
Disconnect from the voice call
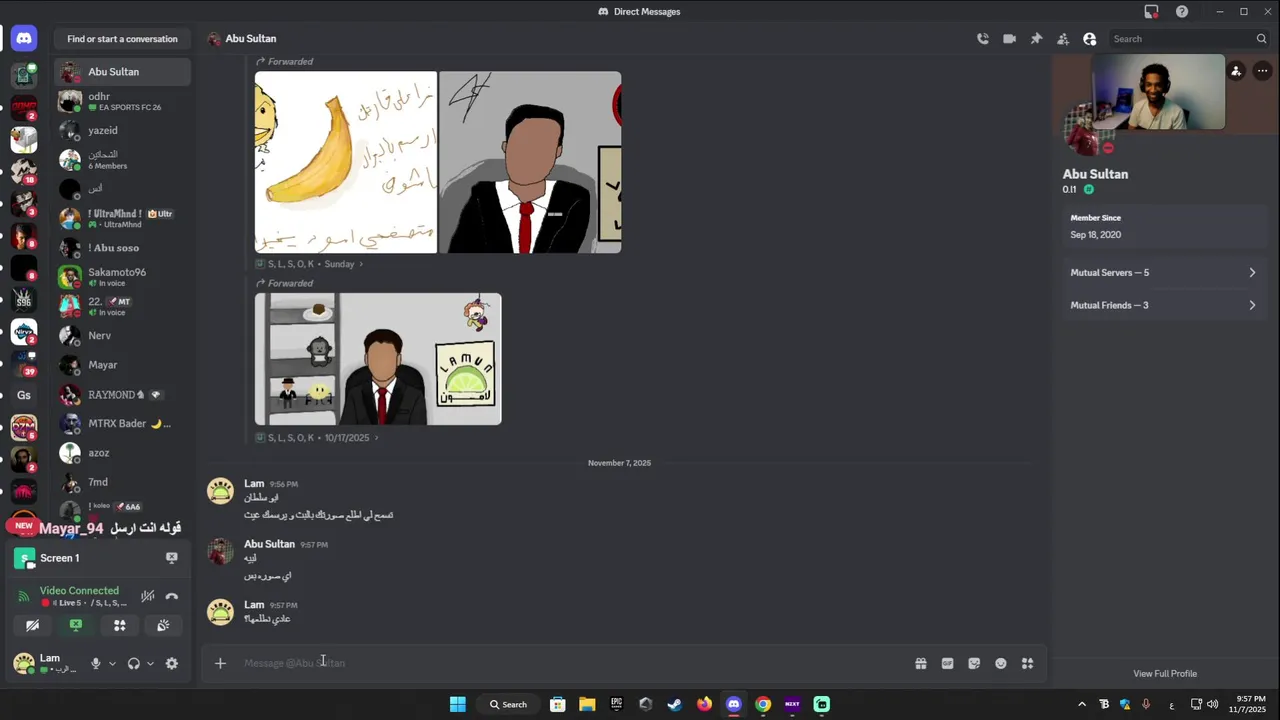coord(172,596)
